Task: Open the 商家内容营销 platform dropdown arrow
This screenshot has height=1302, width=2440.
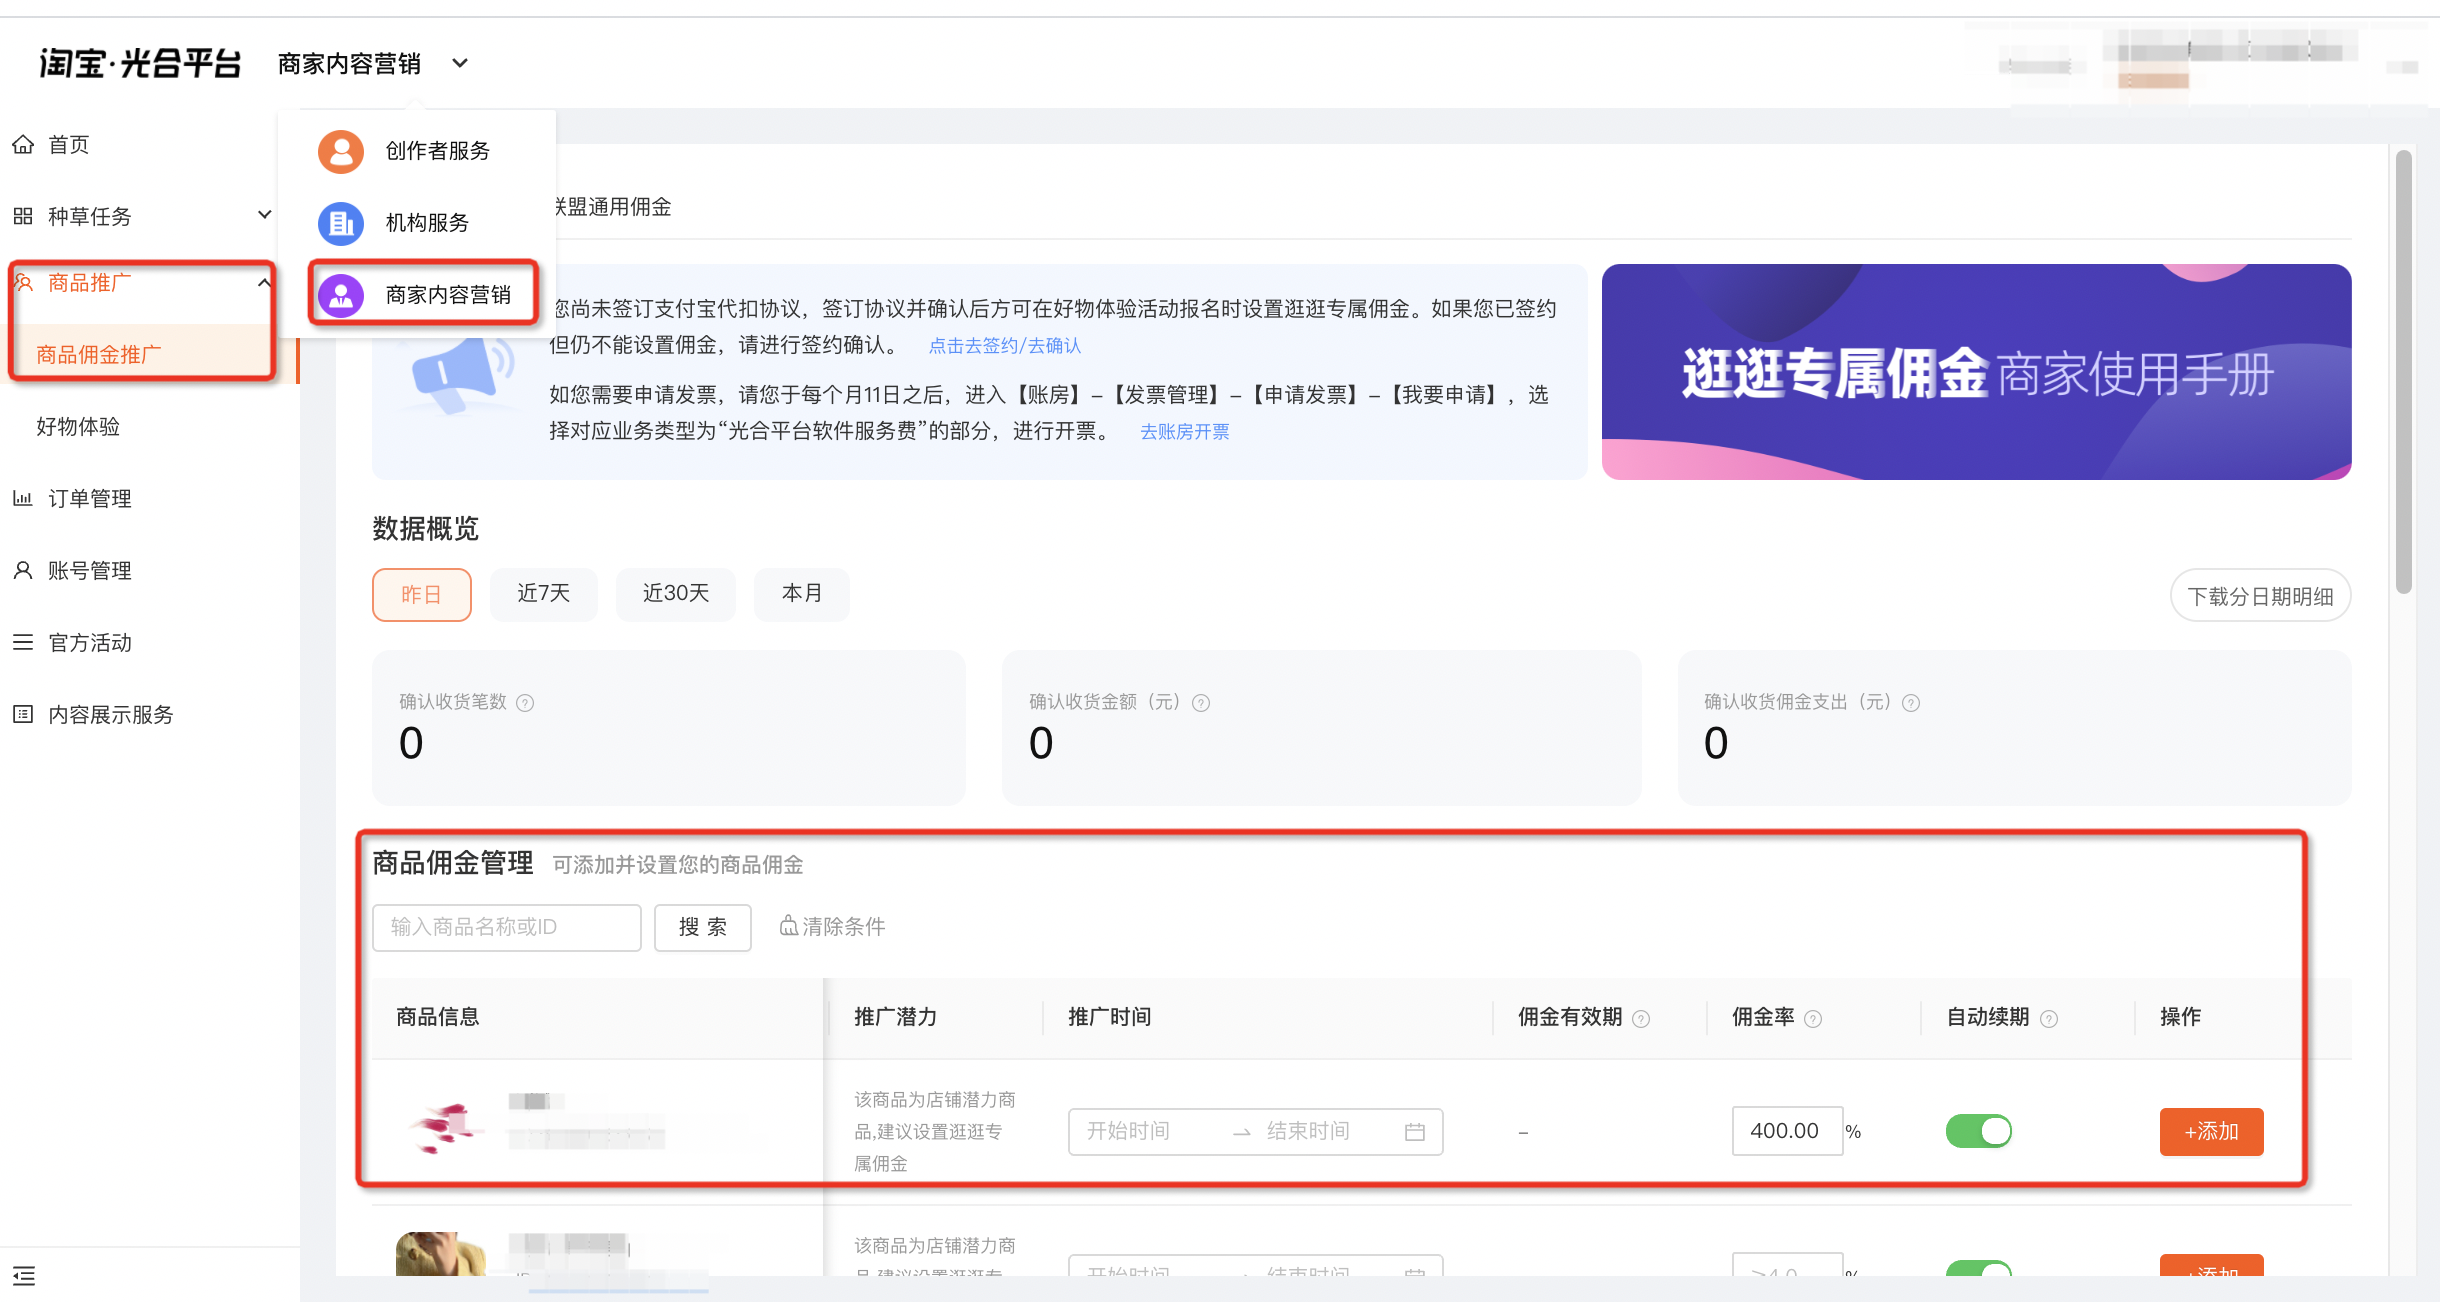Action: coord(460,63)
